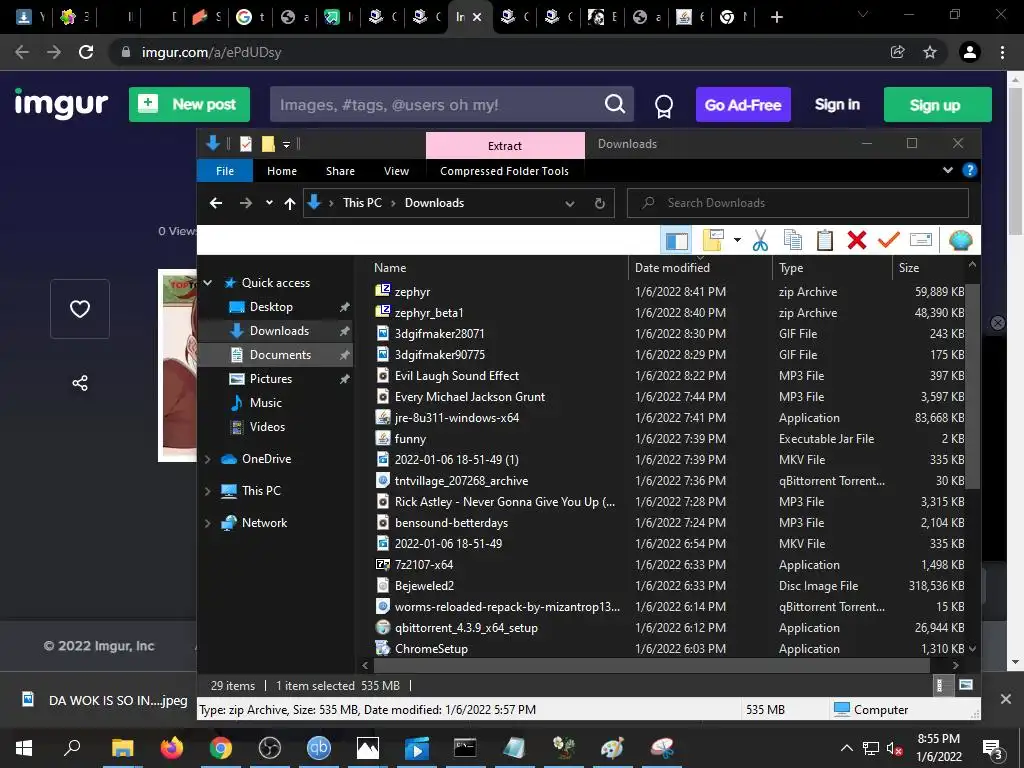The height and width of the screenshot is (768, 1024).
Task: Open the Classic Shell settings shell icon
Action: click(x=961, y=240)
